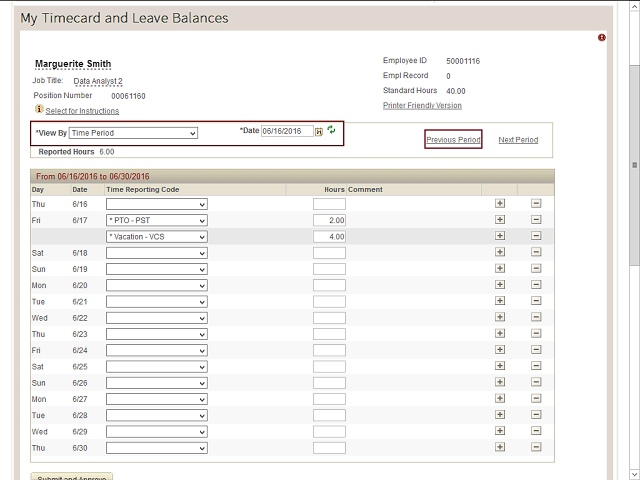Click the instructions info icon
Image resolution: width=640 pixels, height=480 pixels.
(39, 109)
